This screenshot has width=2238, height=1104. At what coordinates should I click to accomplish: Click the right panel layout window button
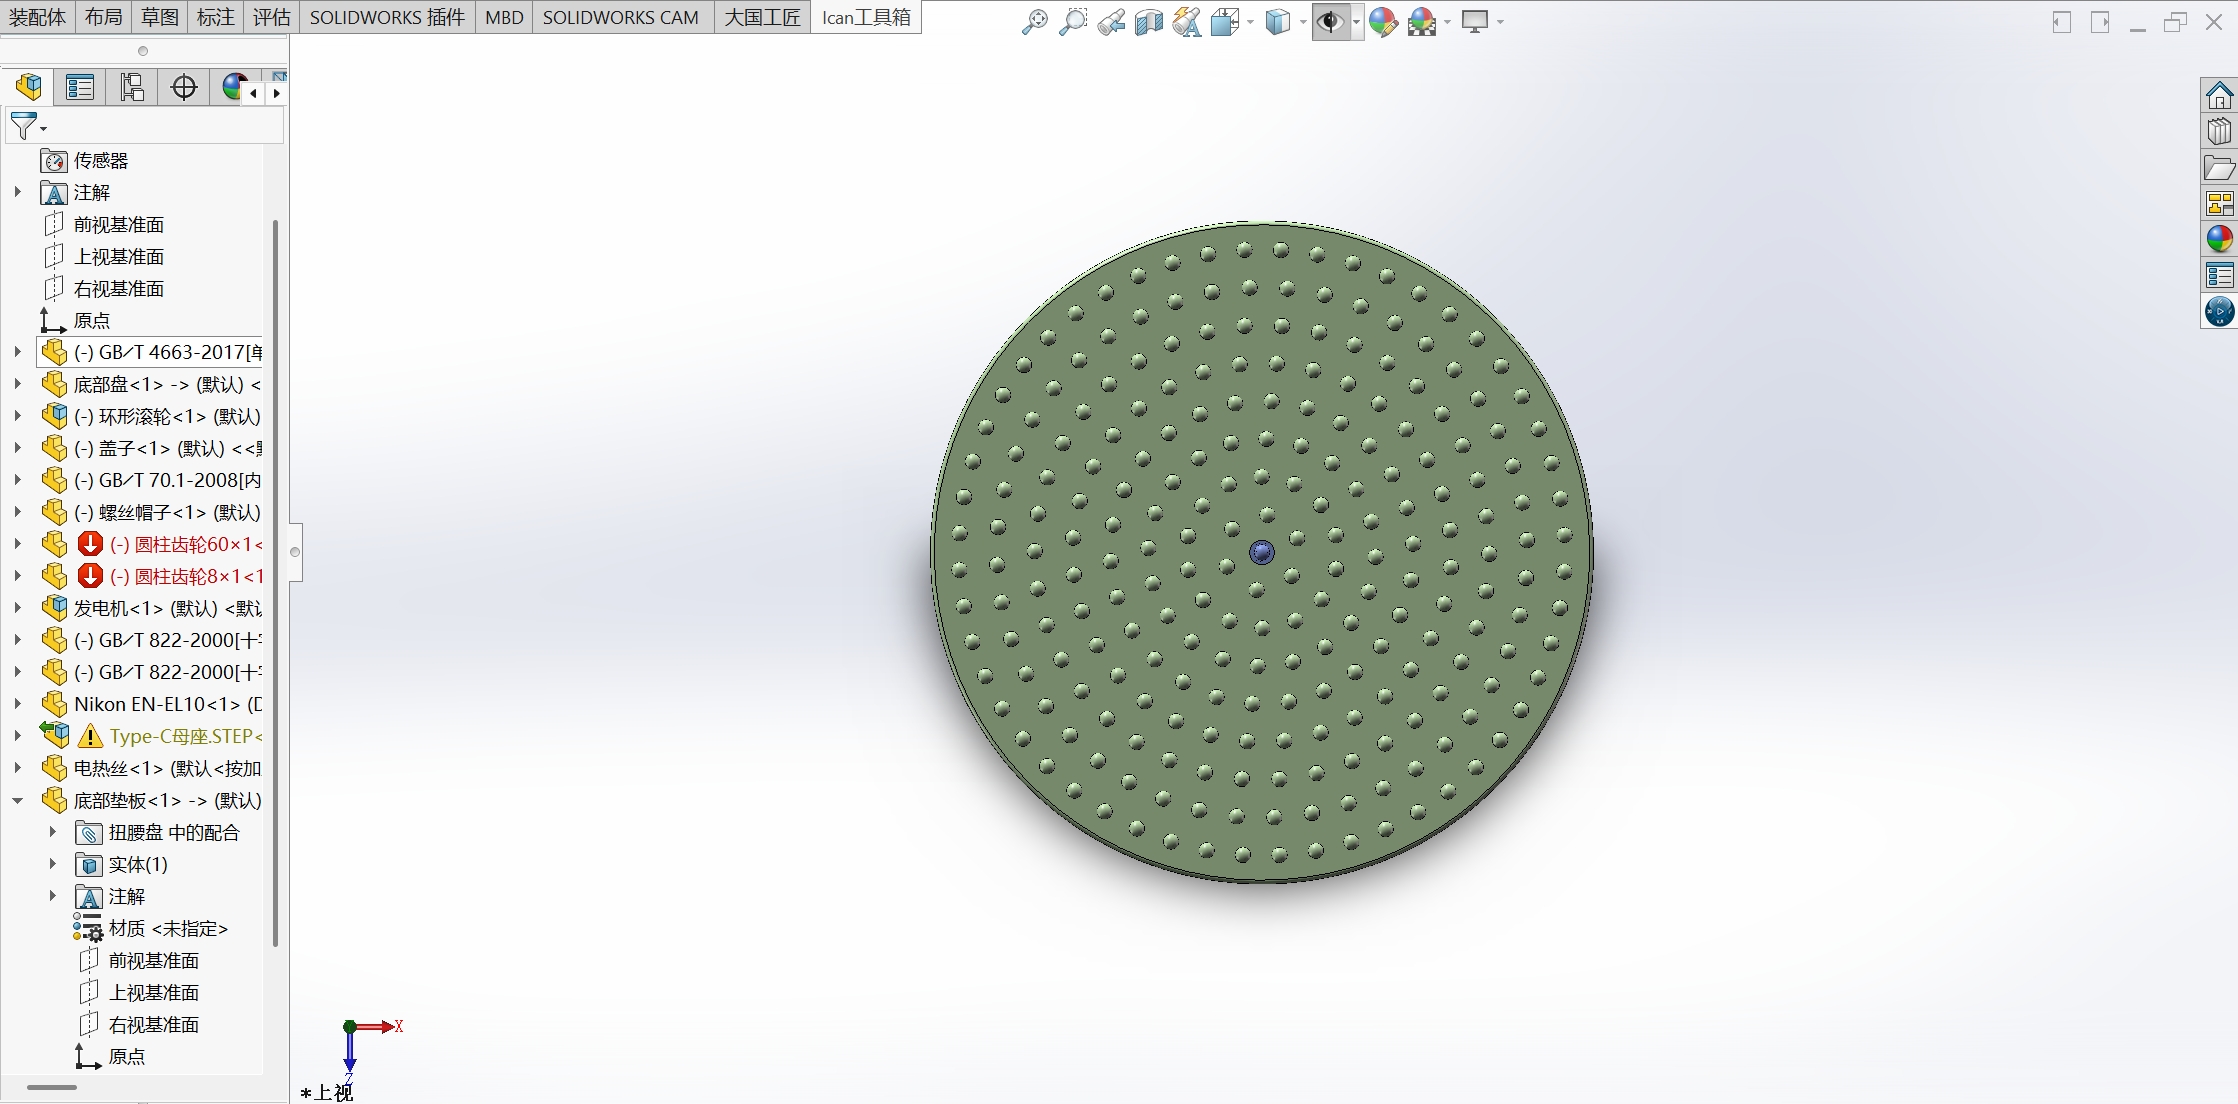pos(2100,22)
